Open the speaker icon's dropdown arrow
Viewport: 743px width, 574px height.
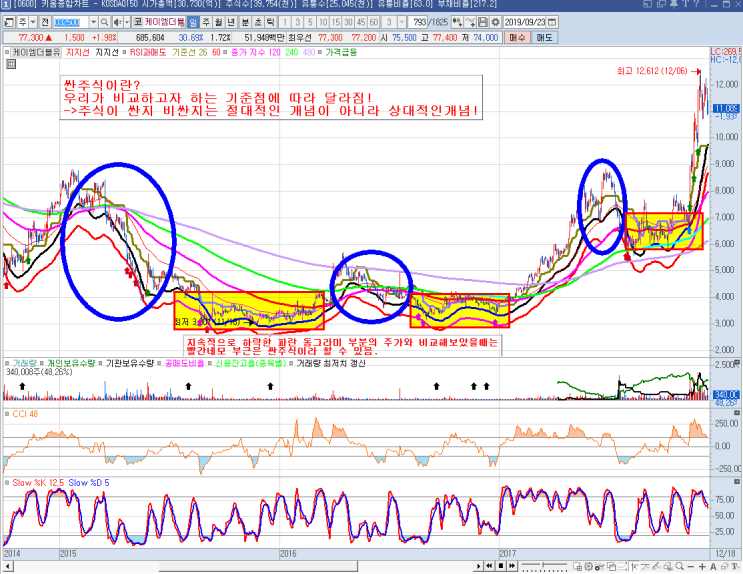(x=126, y=22)
